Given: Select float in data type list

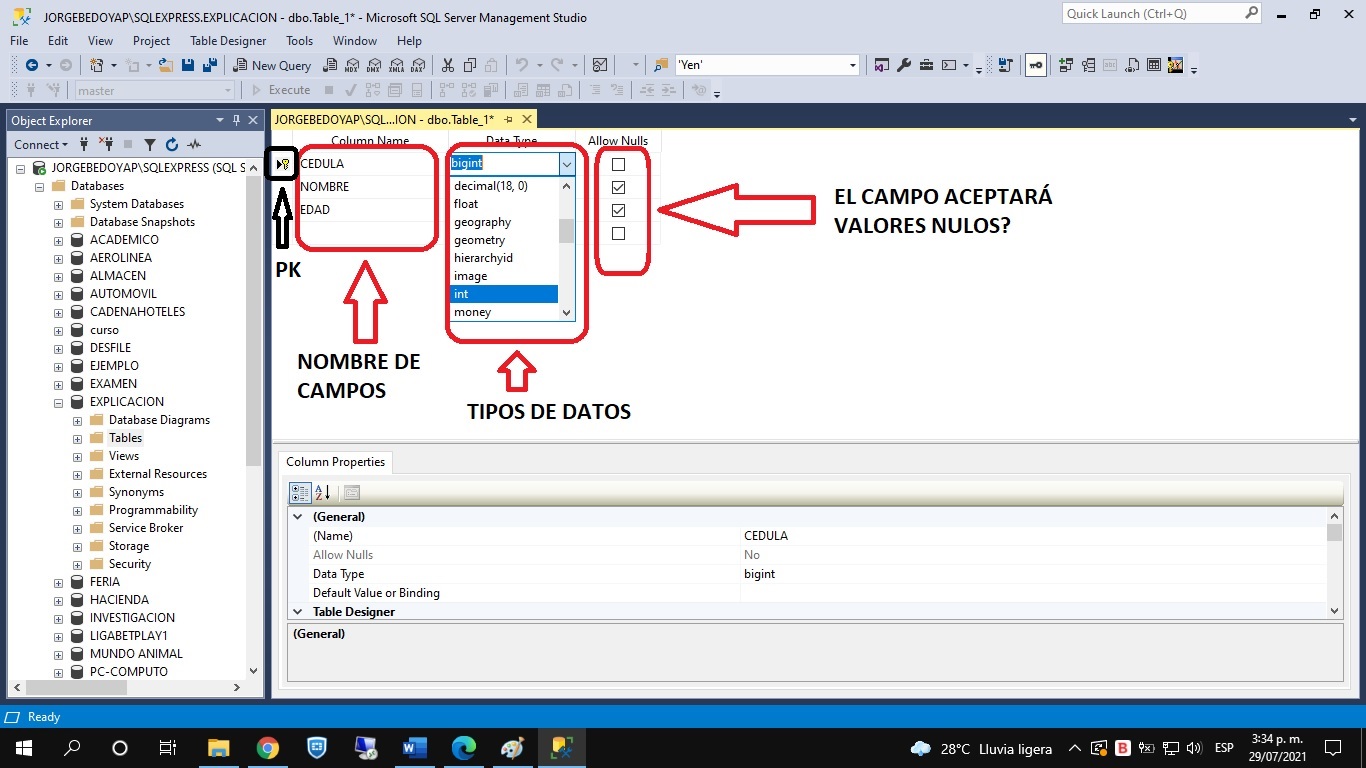Looking at the screenshot, I should point(504,204).
